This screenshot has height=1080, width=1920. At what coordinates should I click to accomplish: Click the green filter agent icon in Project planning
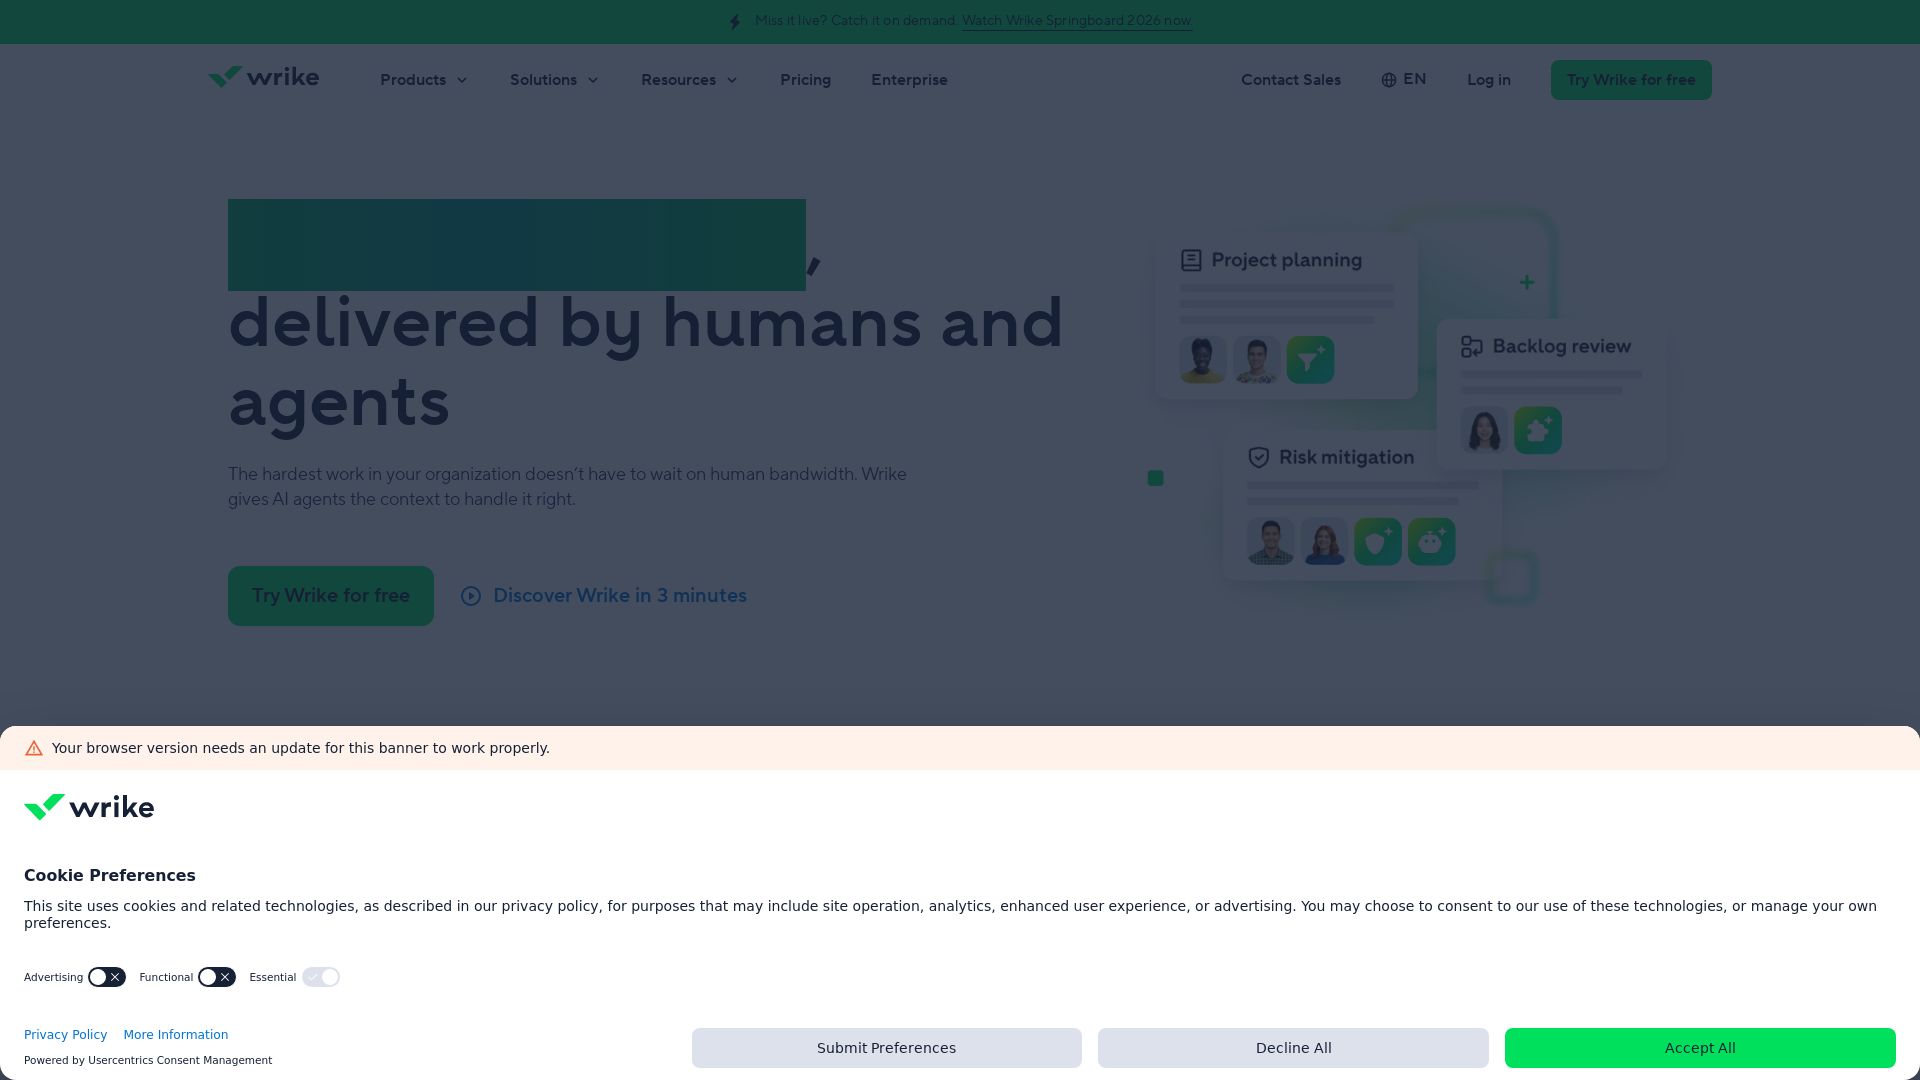1310,360
